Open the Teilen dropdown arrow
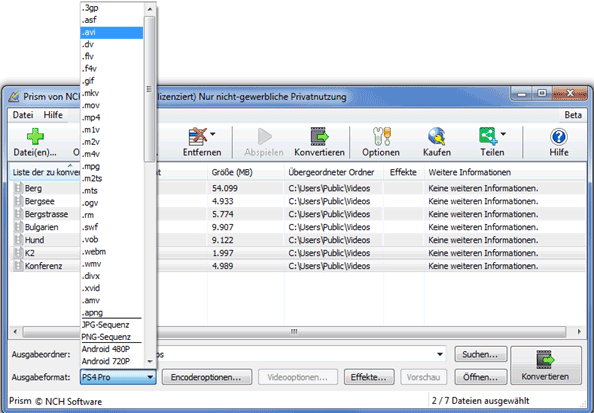The image size is (594, 413). point(503,134)
